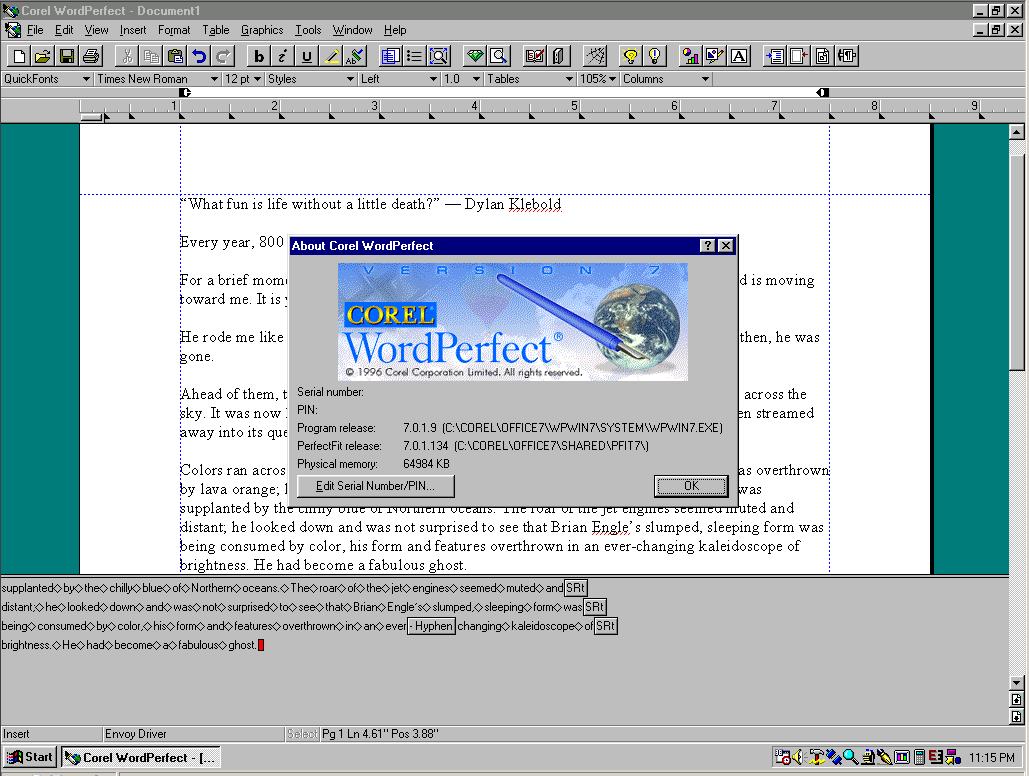Open QuickFormat paint roller icon
The image size is (1029, 776).
click(354, 56)
